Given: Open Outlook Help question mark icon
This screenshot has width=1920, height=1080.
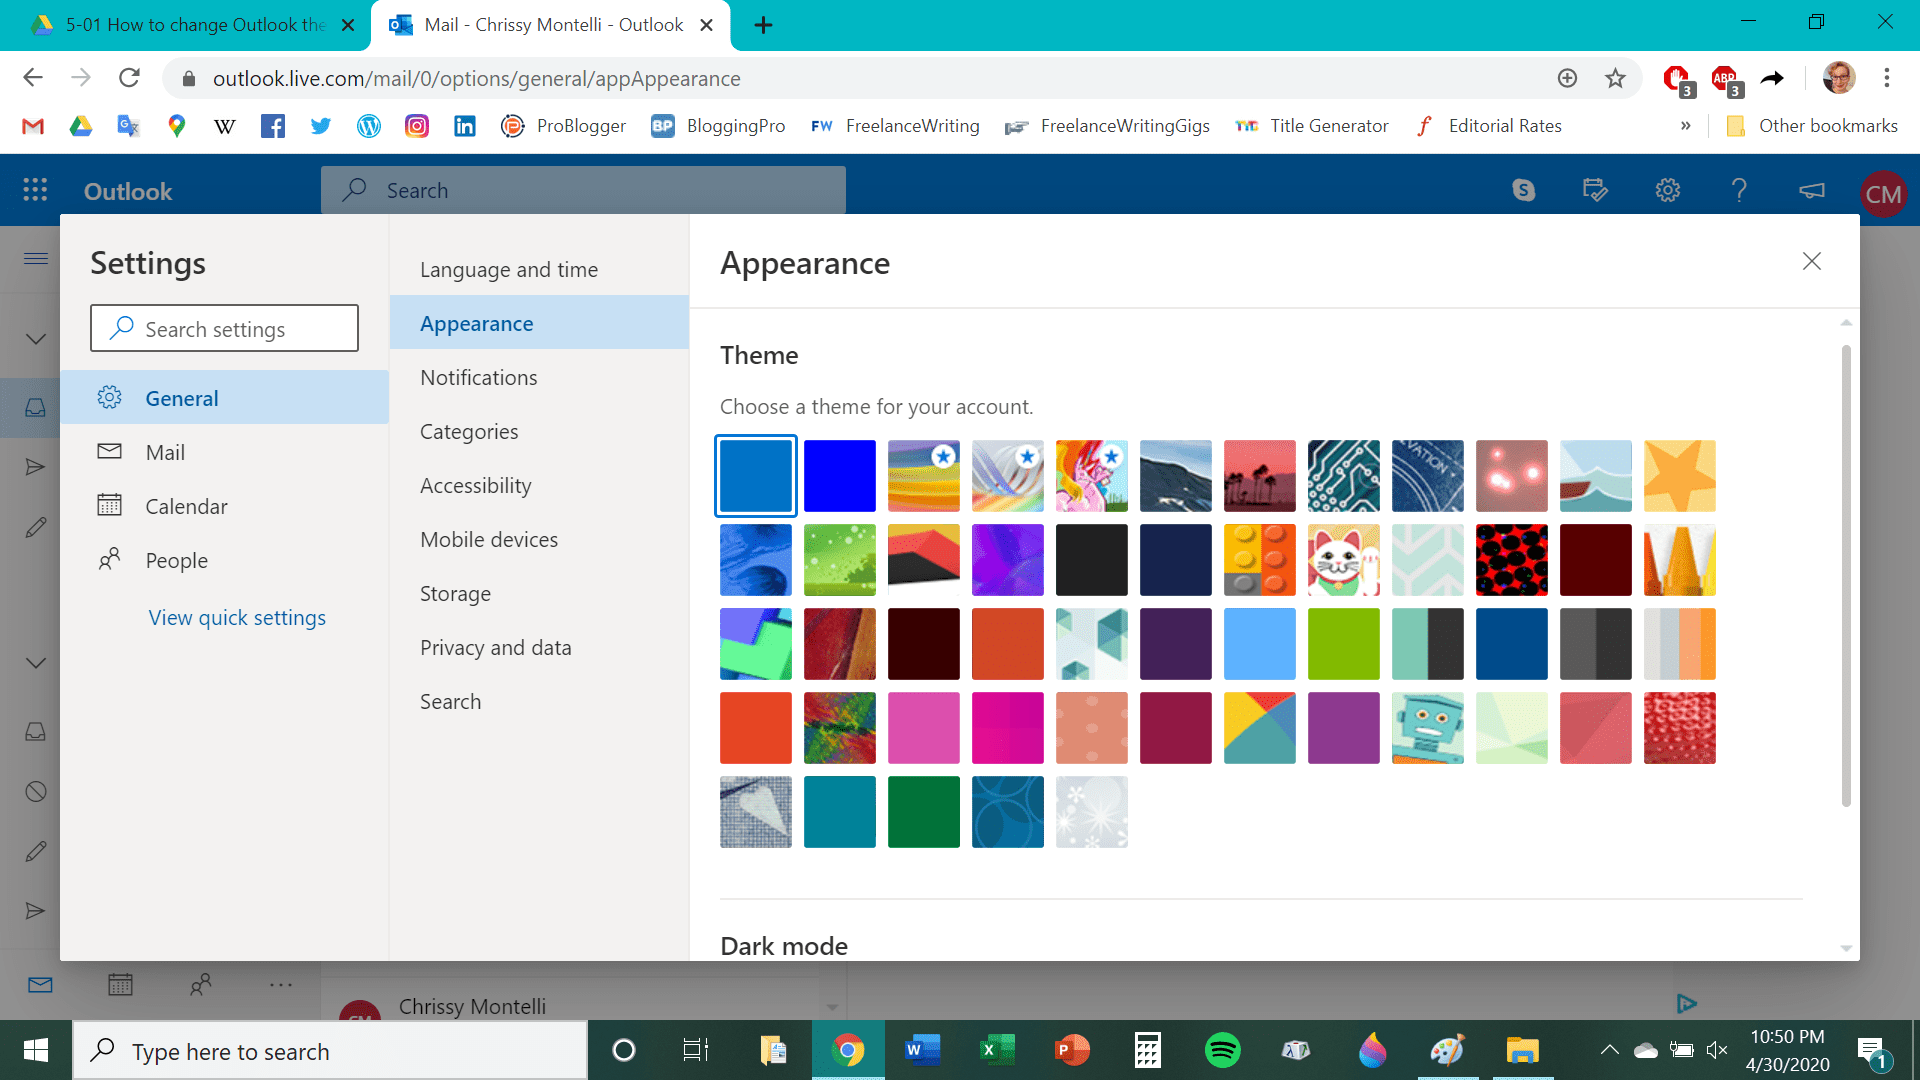Looking at the screenshot, I should (1739, 190).
